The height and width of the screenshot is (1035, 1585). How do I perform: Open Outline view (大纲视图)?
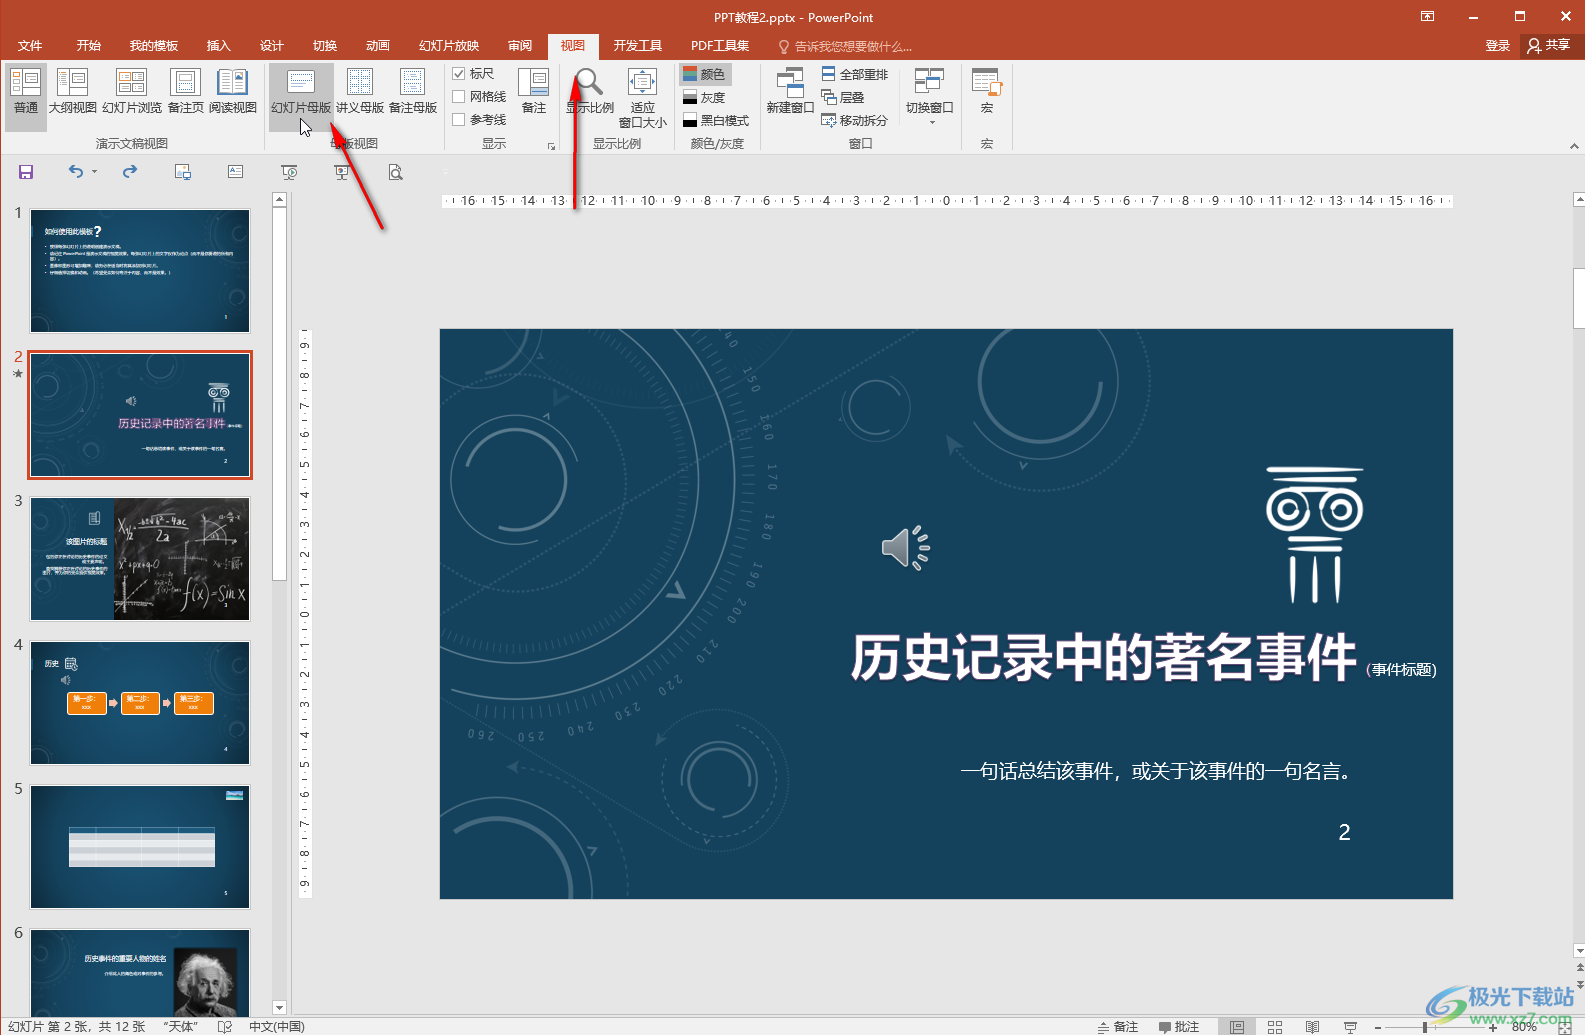point(72,92)
